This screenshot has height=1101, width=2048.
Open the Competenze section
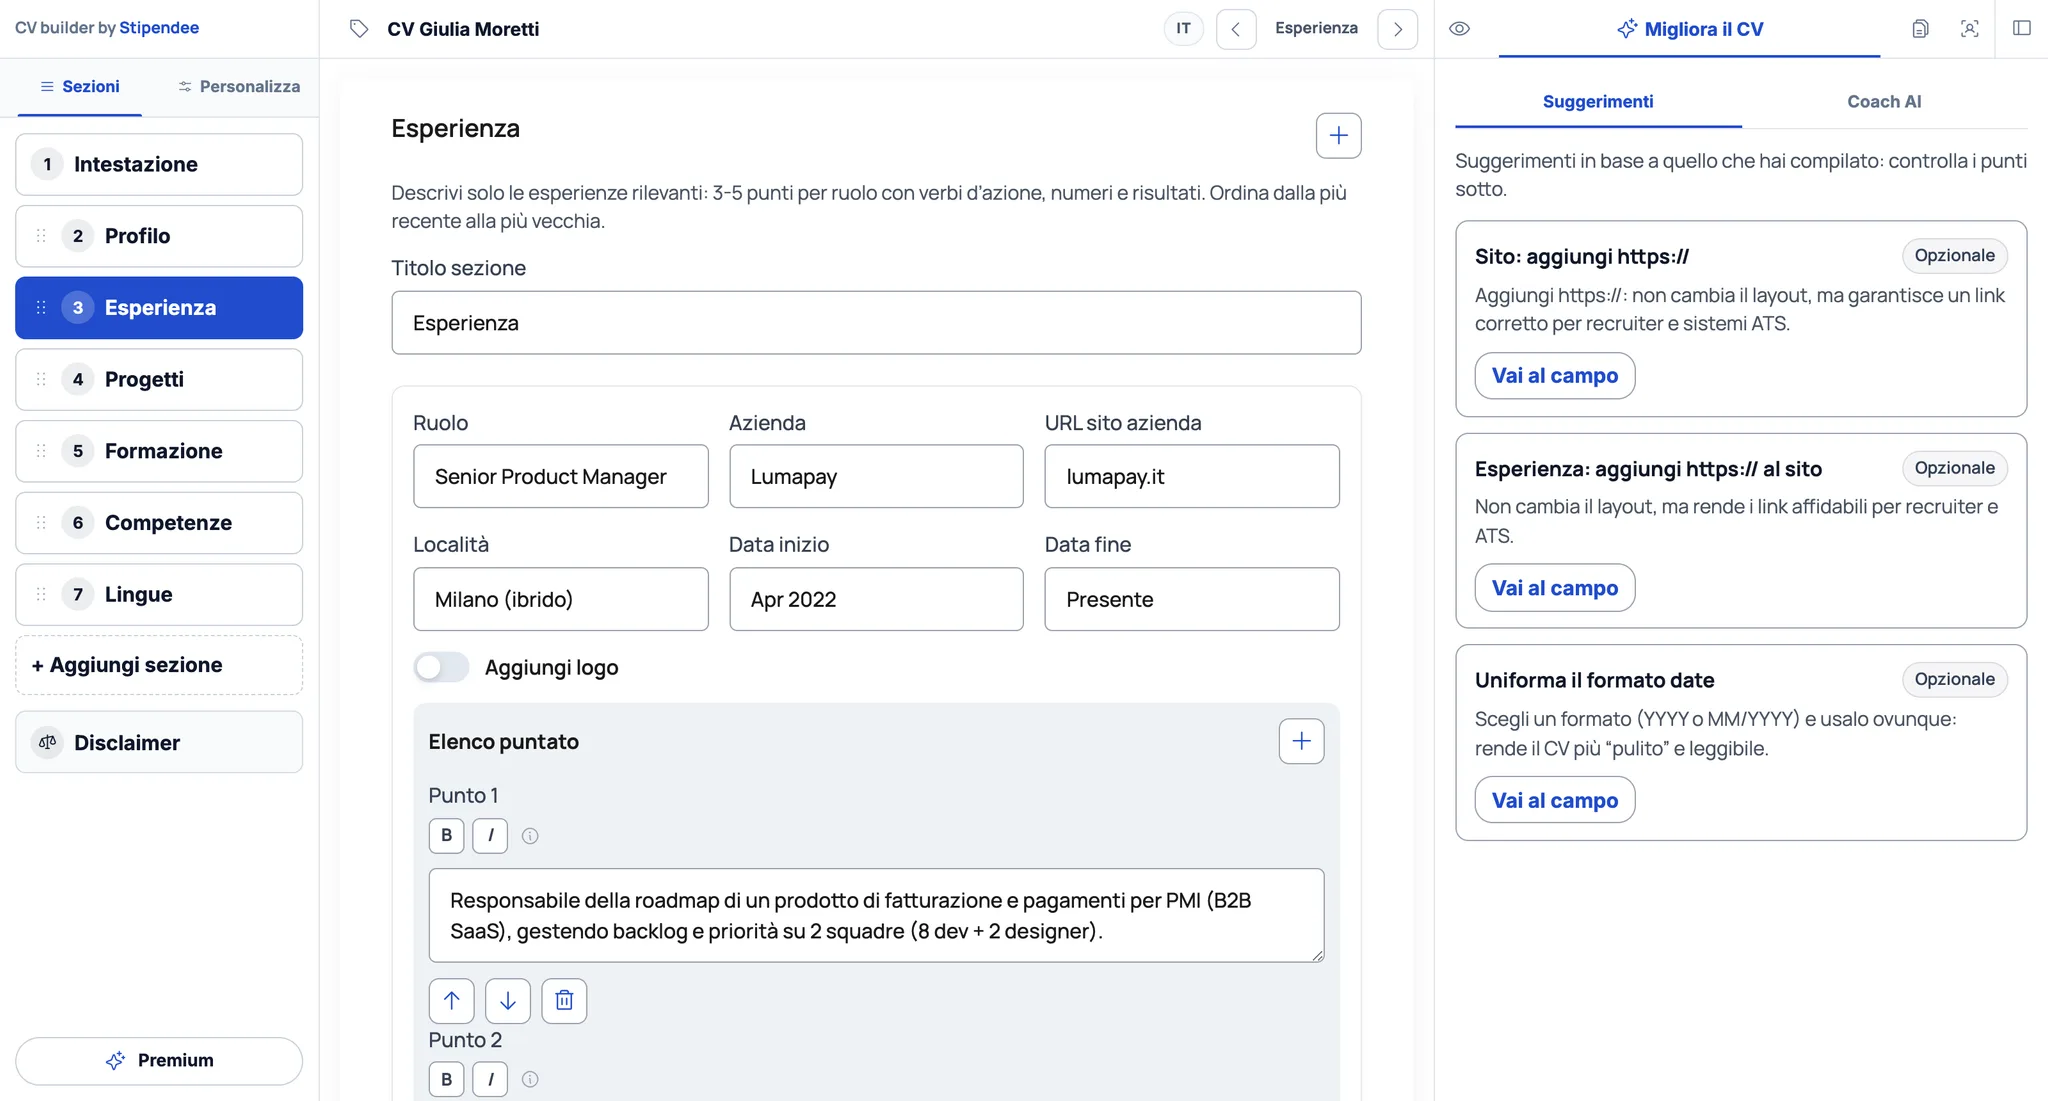[159, 523]
